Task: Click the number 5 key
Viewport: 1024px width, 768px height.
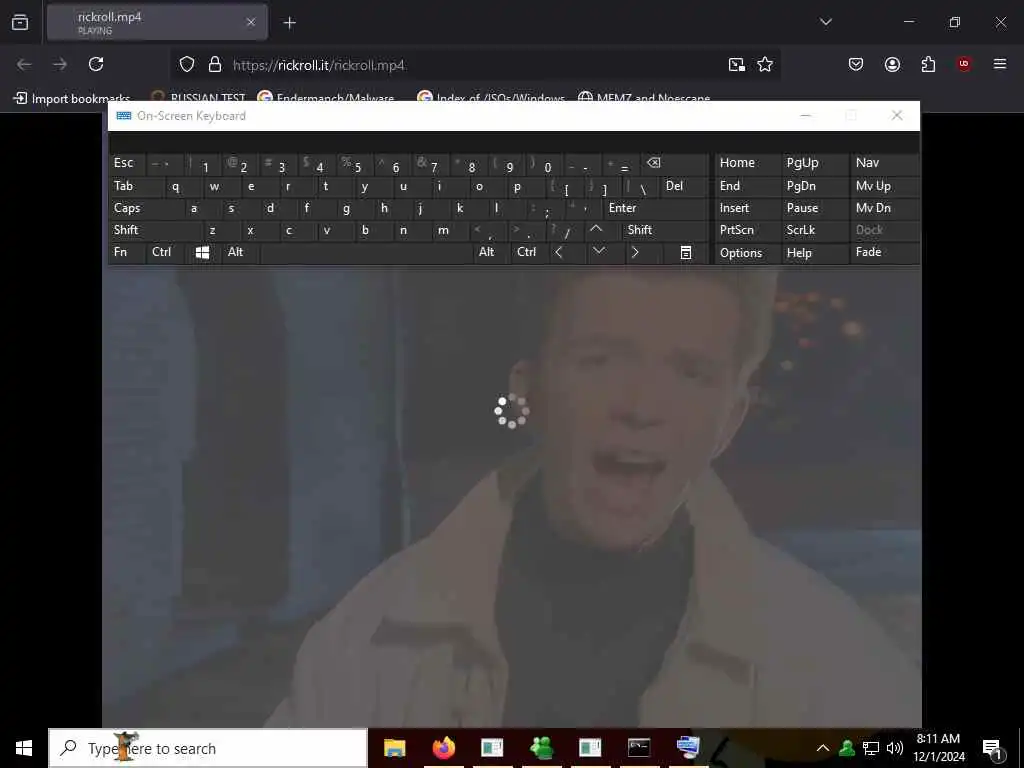Action: [356, 164]
